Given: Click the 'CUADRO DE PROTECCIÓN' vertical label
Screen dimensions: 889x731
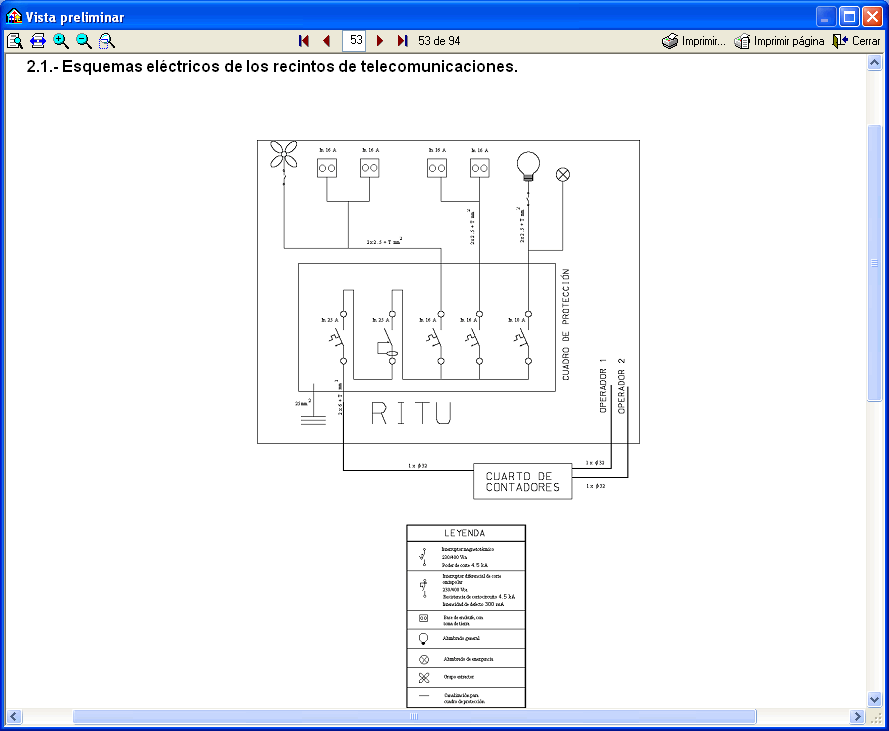Looking at the screenshot, I should click(566, 324).
